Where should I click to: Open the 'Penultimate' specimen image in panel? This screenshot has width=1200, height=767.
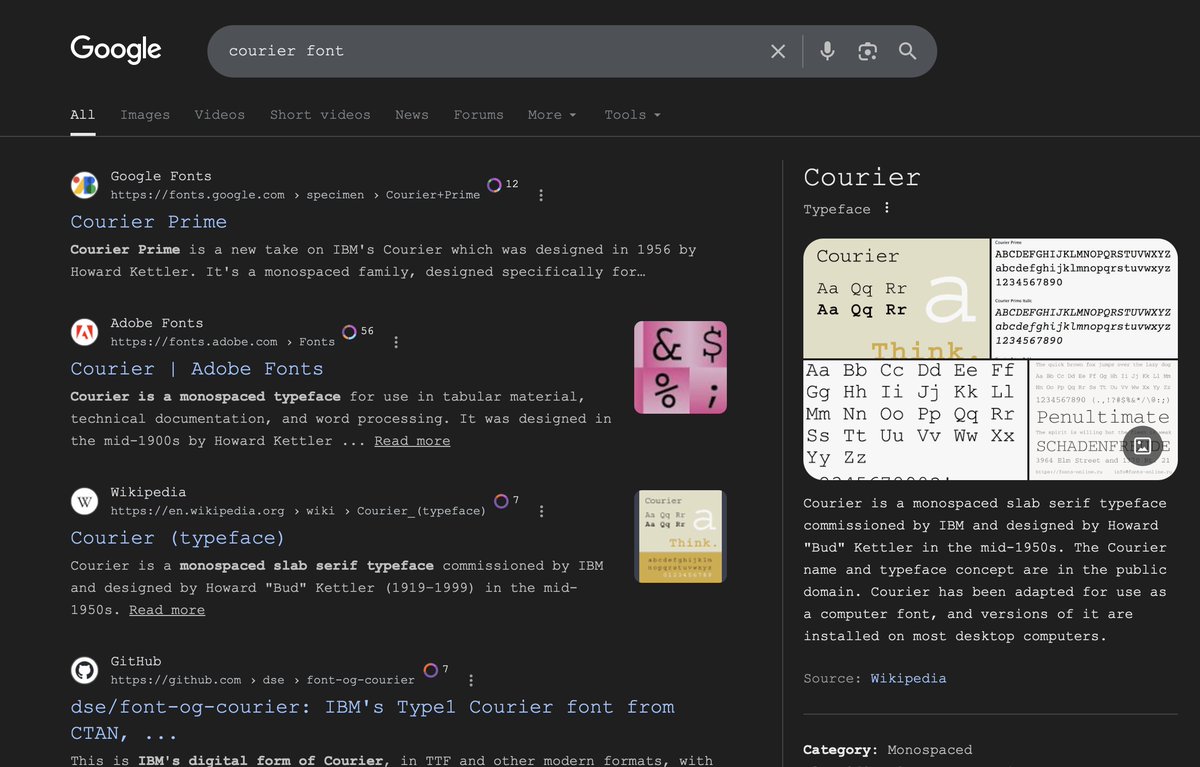1103,421
